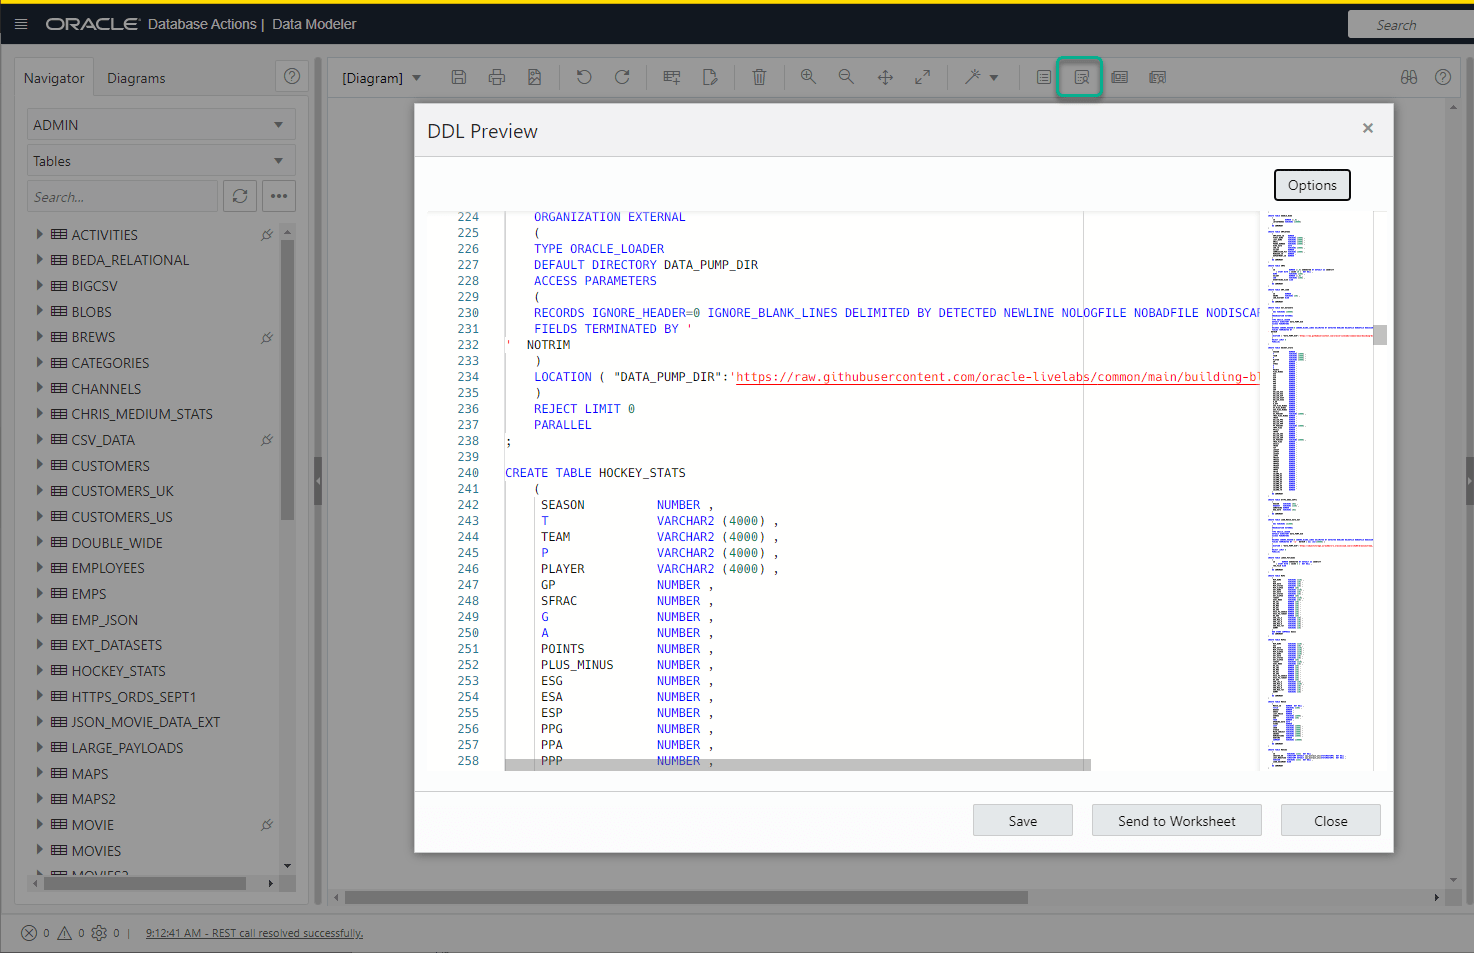
Task: Click the Print Diagram icon
Action: pos(497,77)
